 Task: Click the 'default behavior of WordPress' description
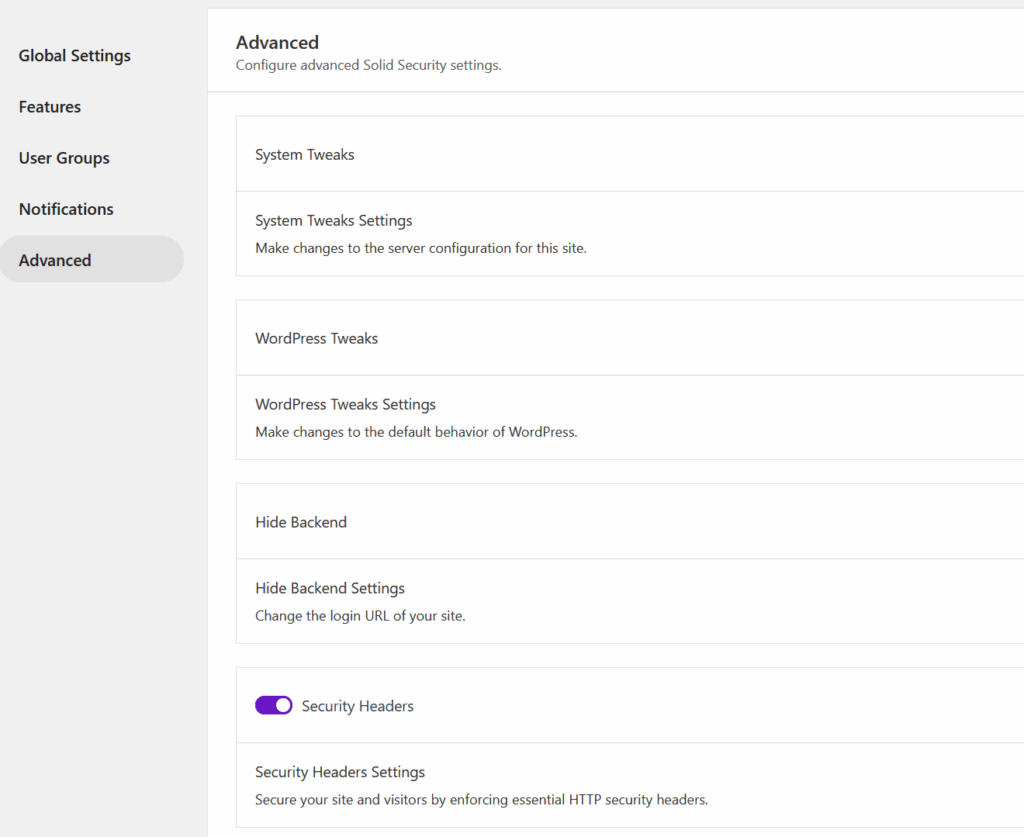point(416,432)
